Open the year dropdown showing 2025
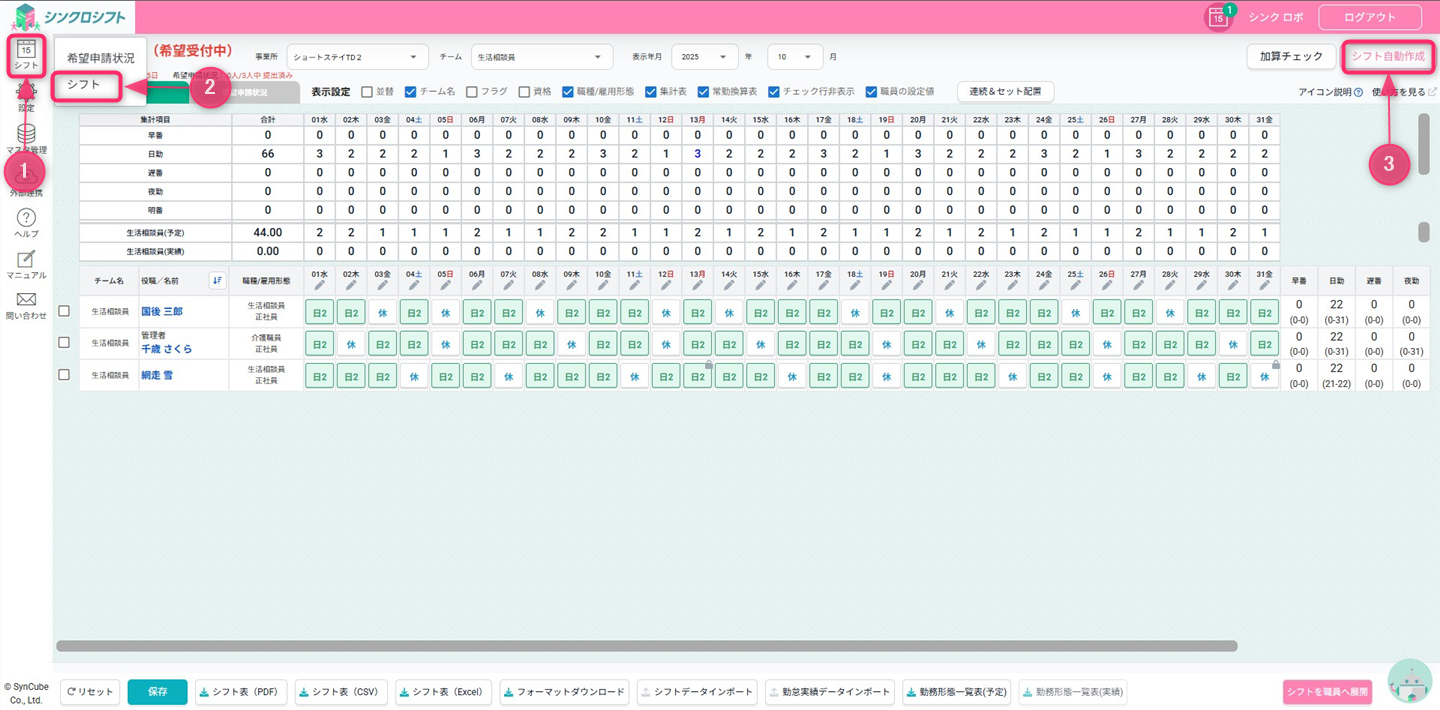The image size is (1440, 710). [704, 57]
